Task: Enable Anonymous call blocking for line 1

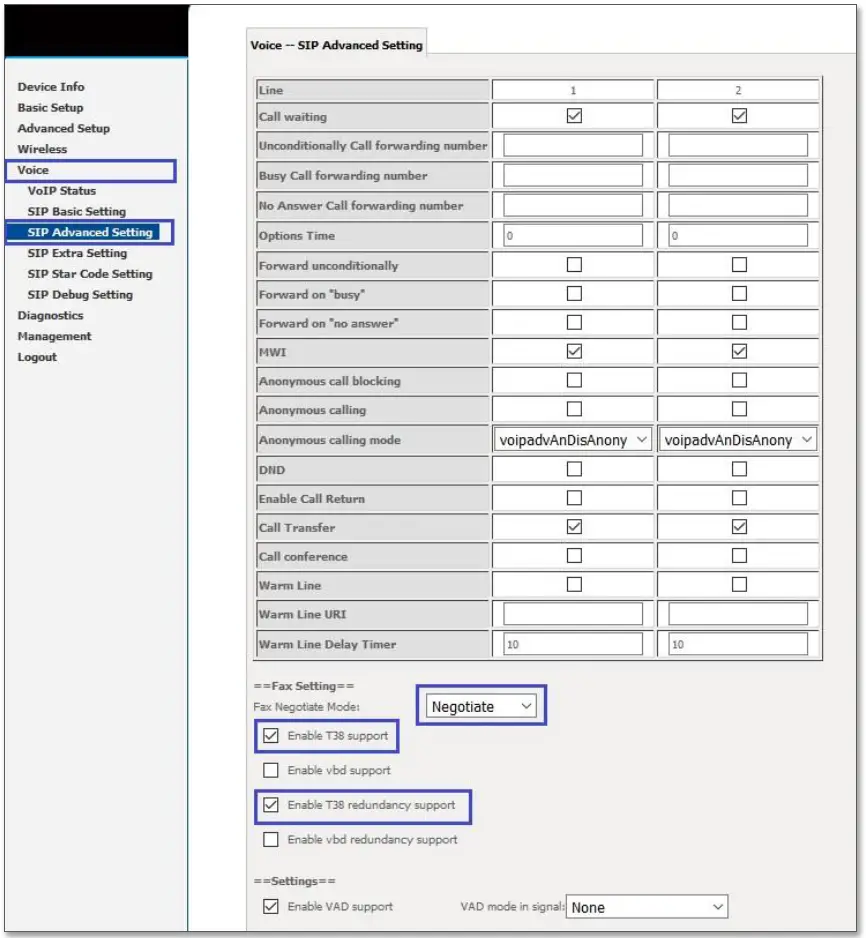Action: pos(571,380)
